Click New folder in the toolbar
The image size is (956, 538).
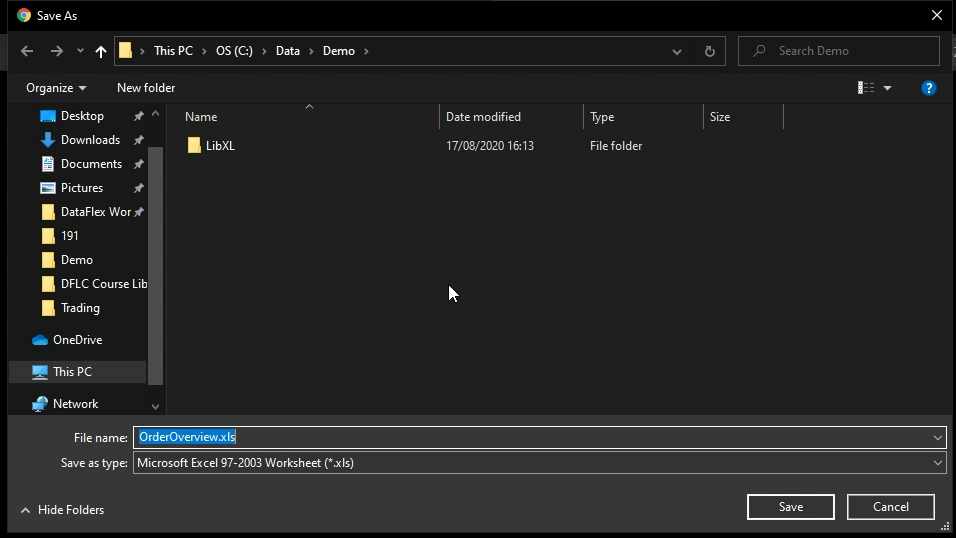click(x=146, y=88)
